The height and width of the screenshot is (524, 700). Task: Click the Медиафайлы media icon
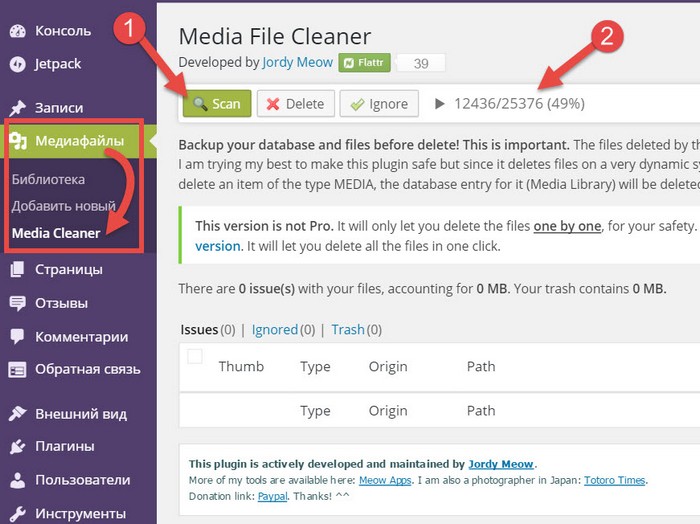click(x=18, y=141)
